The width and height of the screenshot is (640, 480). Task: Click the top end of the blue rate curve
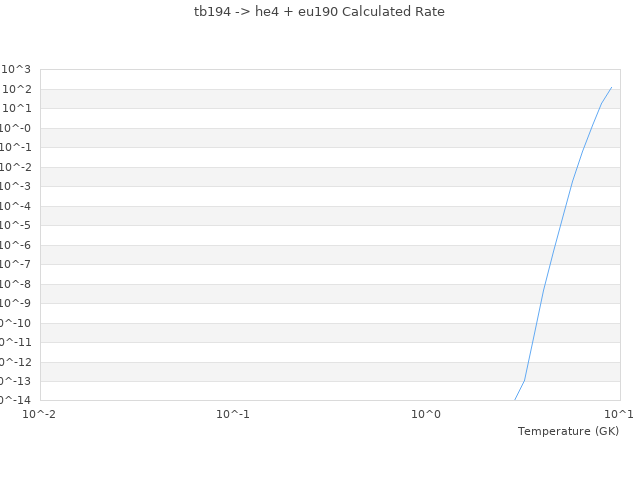click(x=611, y=87)
